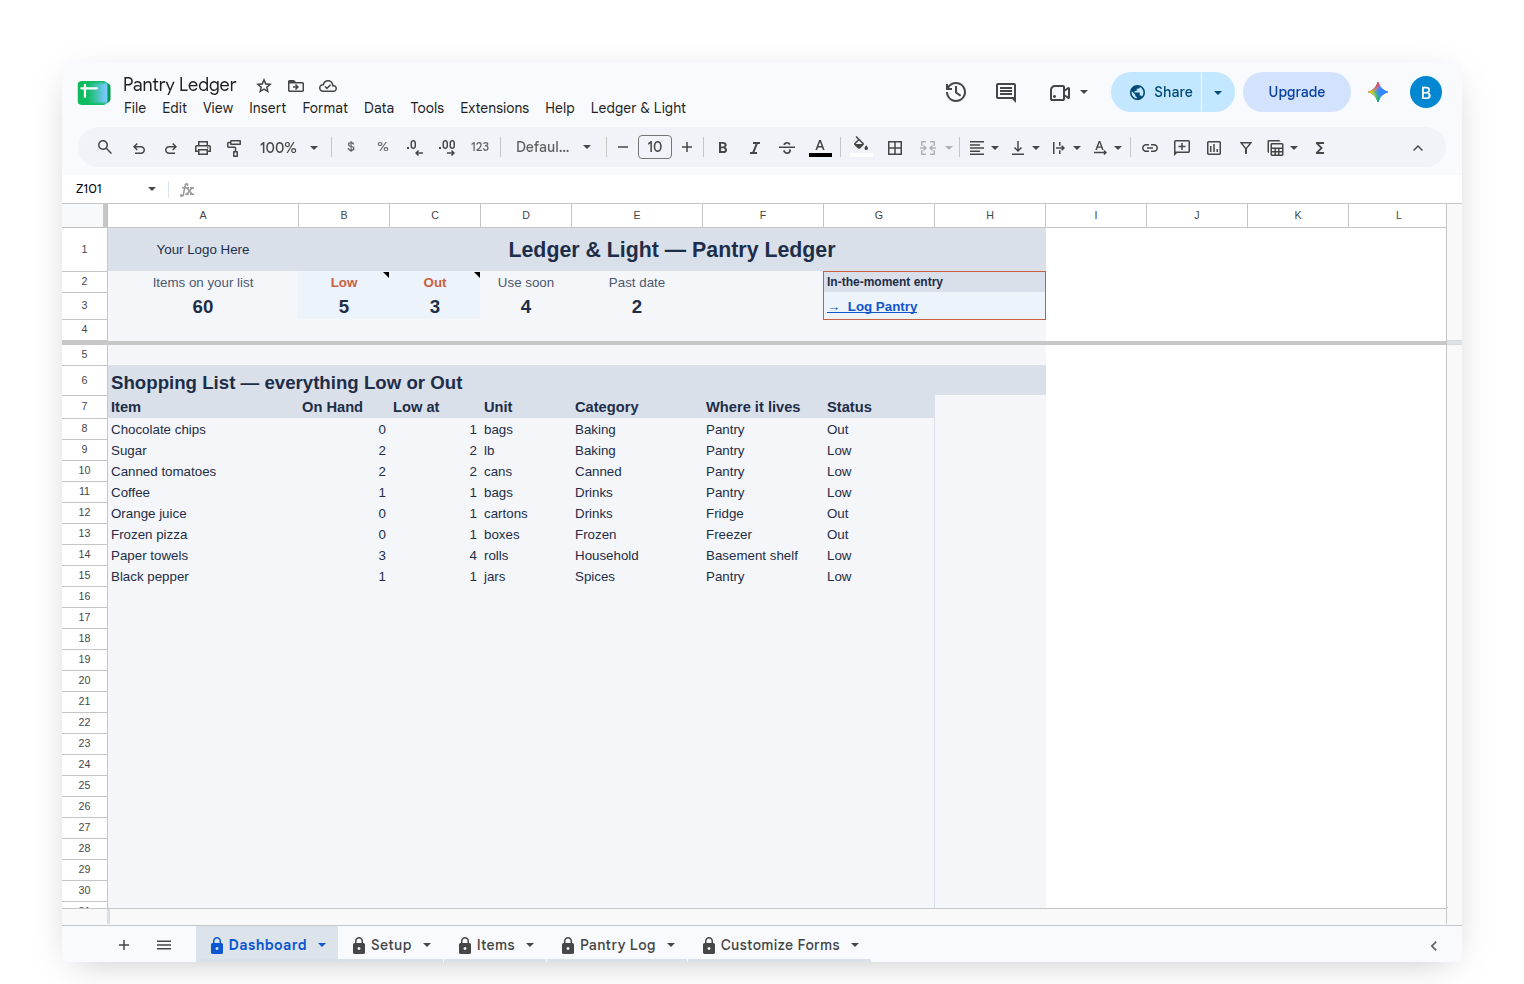Image resolution: width=1524 pixels, height=984 pixels.
Task: Redo the last action
Action: tap(171, 148)
